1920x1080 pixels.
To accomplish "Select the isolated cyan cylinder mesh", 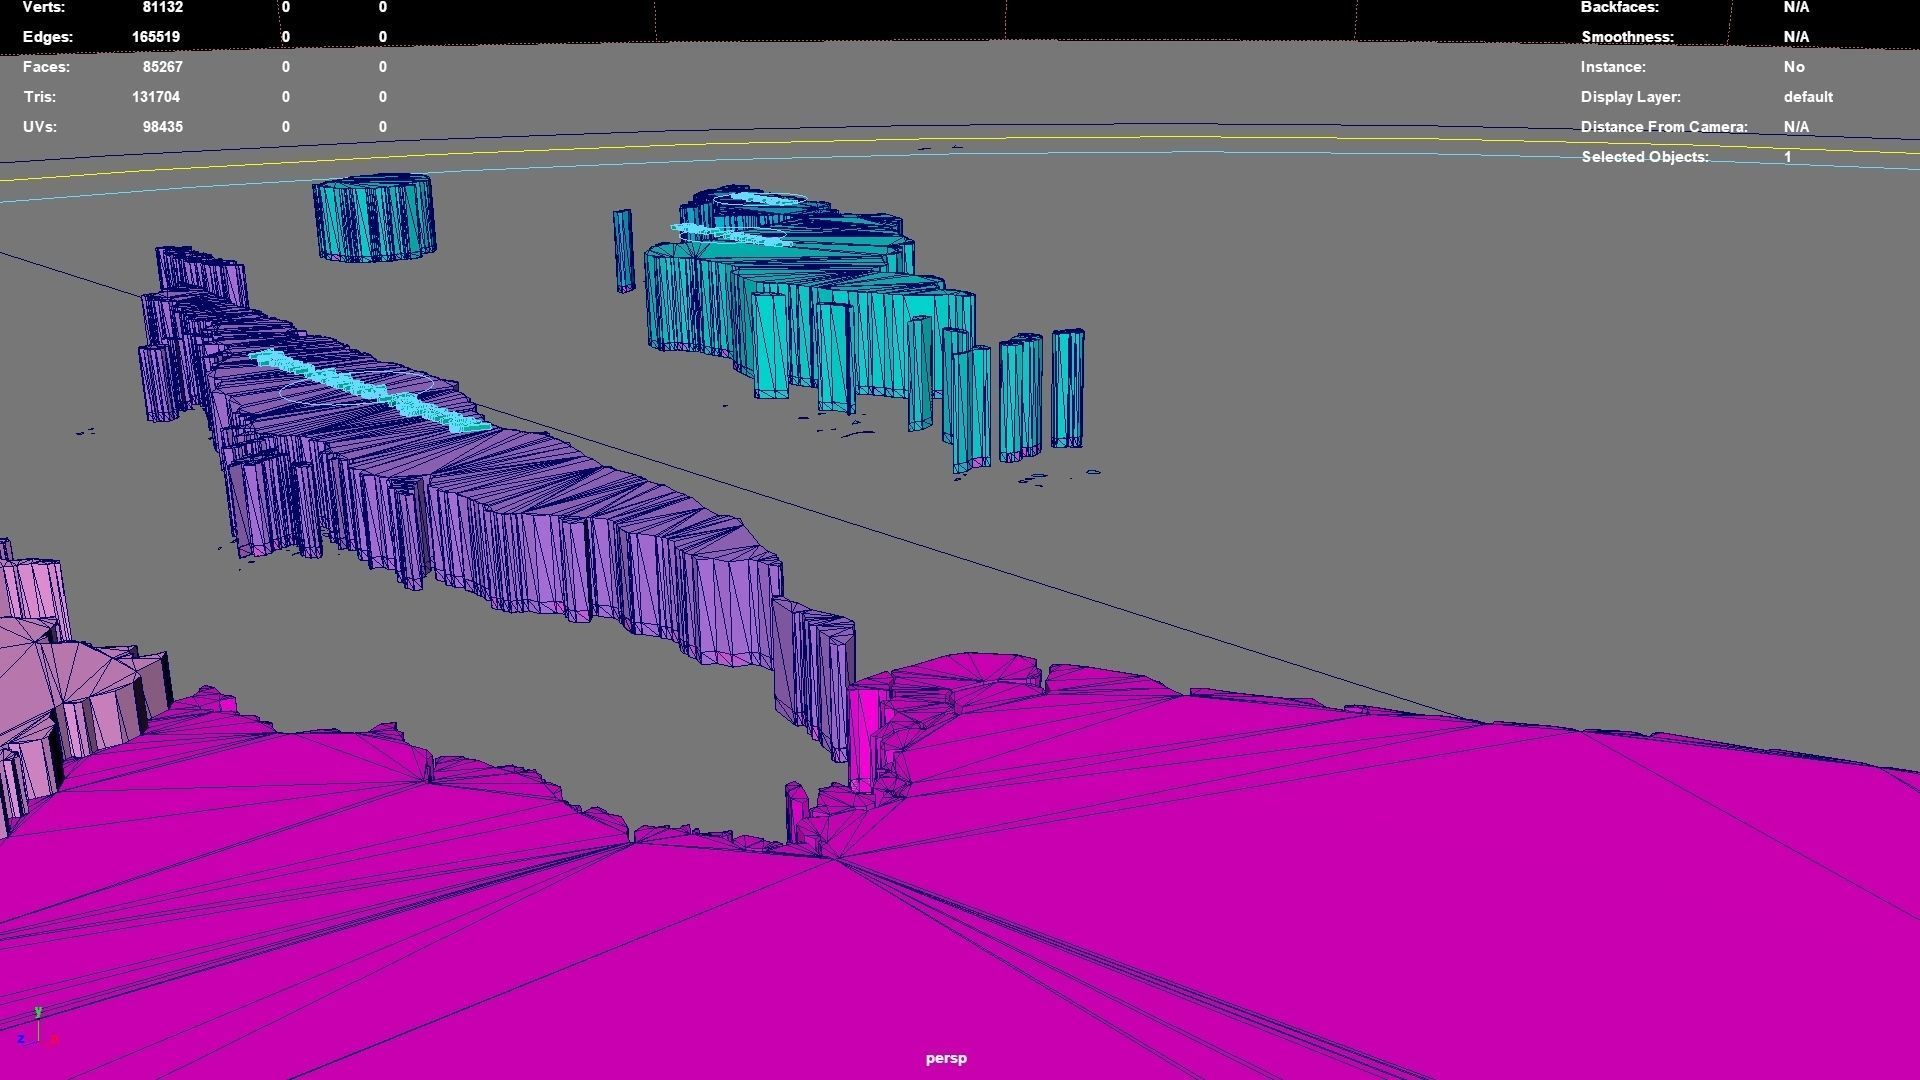I will (374, 220).
